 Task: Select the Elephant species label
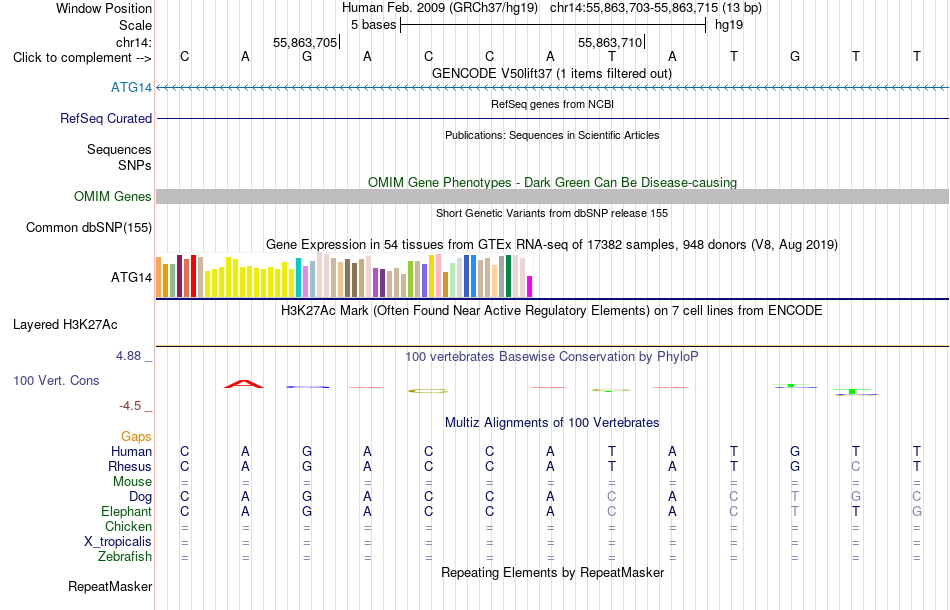[126, 511]
